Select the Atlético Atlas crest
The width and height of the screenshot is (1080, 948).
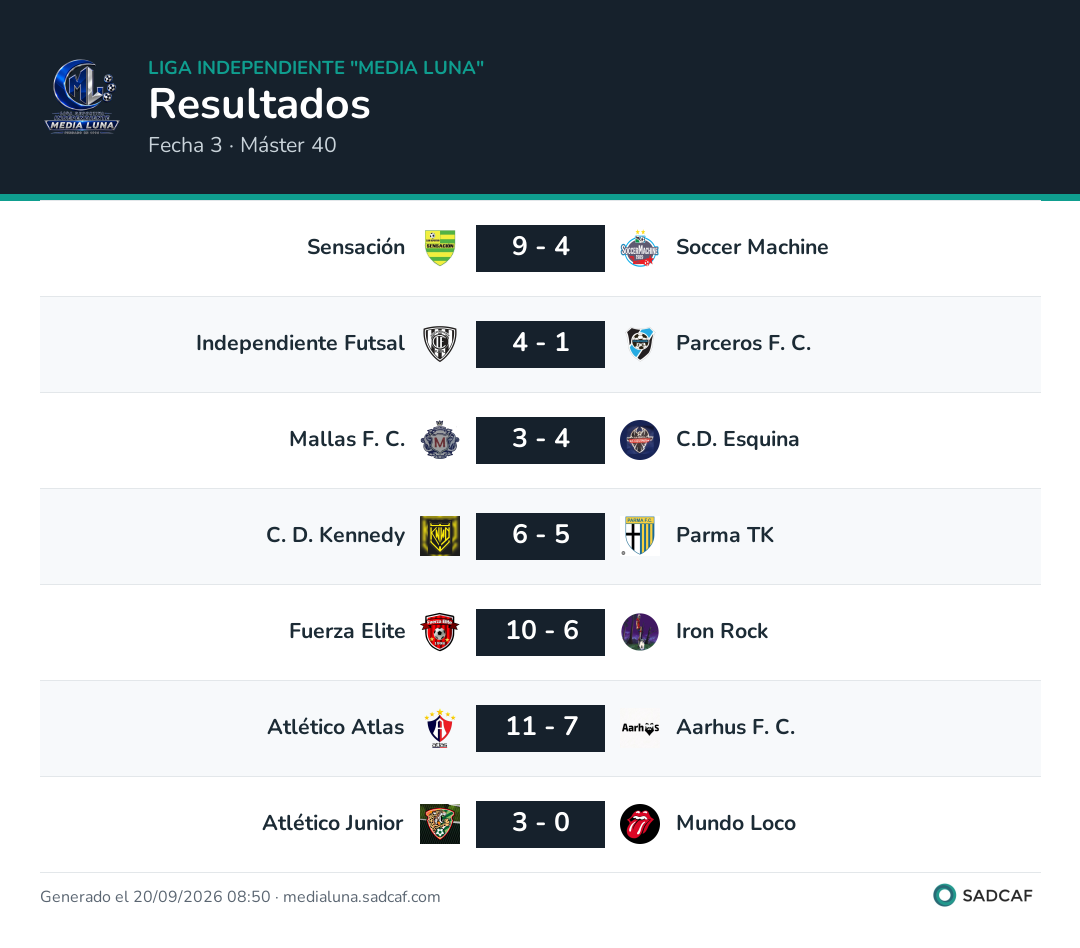point(440,728)
